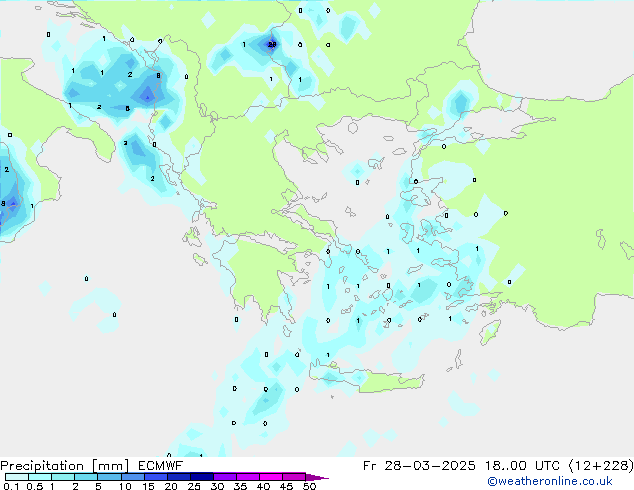Screen dimensions: 634x490
Task: Click the '(12+228)' forecast offset text
Action: [601, 466]
